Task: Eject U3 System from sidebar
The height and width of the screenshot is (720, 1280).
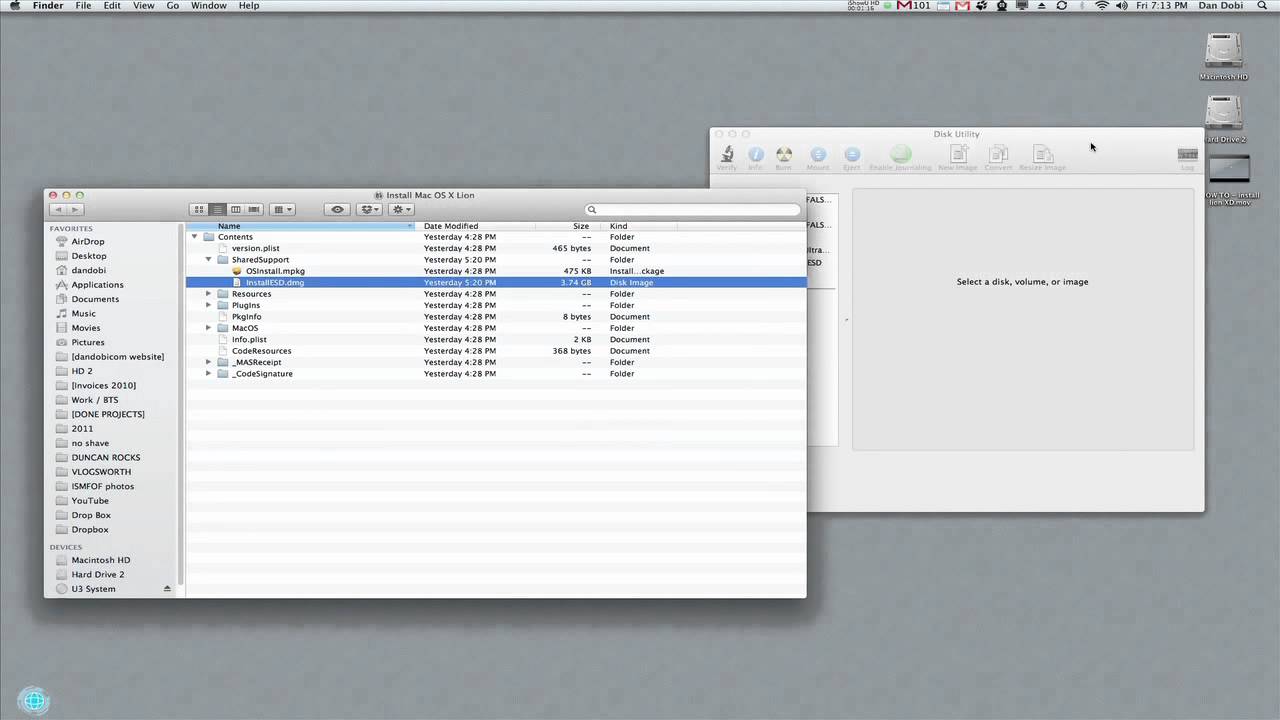Action: click(167, 589)
